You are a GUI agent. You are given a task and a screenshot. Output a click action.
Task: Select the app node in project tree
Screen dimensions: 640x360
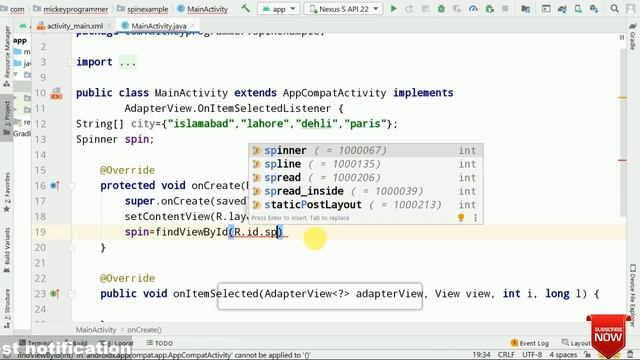pyautogui.click(x=20, y=40)
